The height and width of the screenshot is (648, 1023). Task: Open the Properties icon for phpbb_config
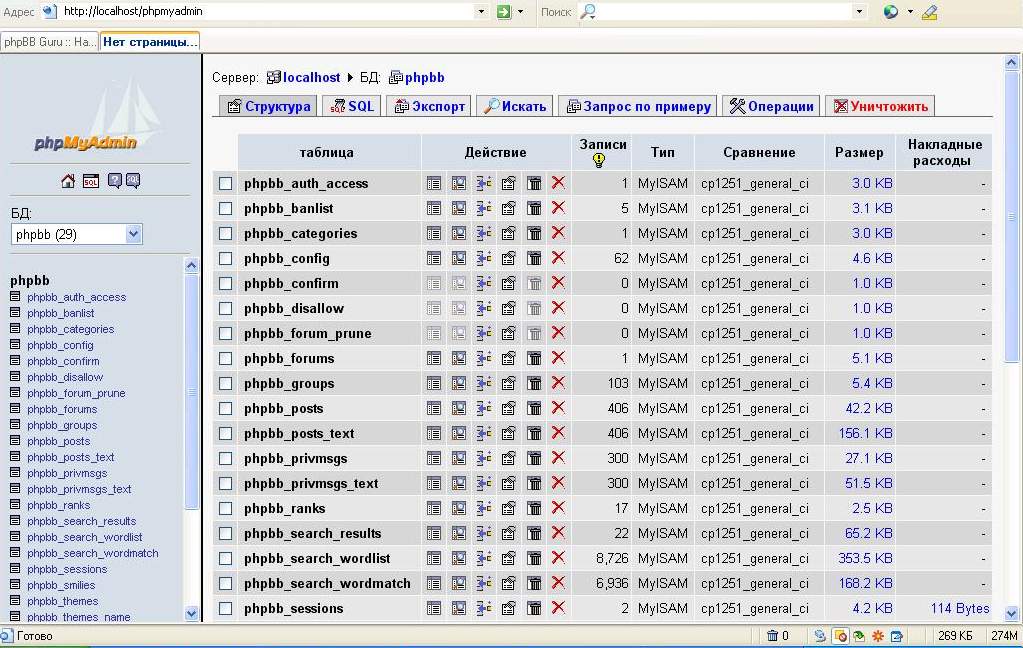pos(509,258)
